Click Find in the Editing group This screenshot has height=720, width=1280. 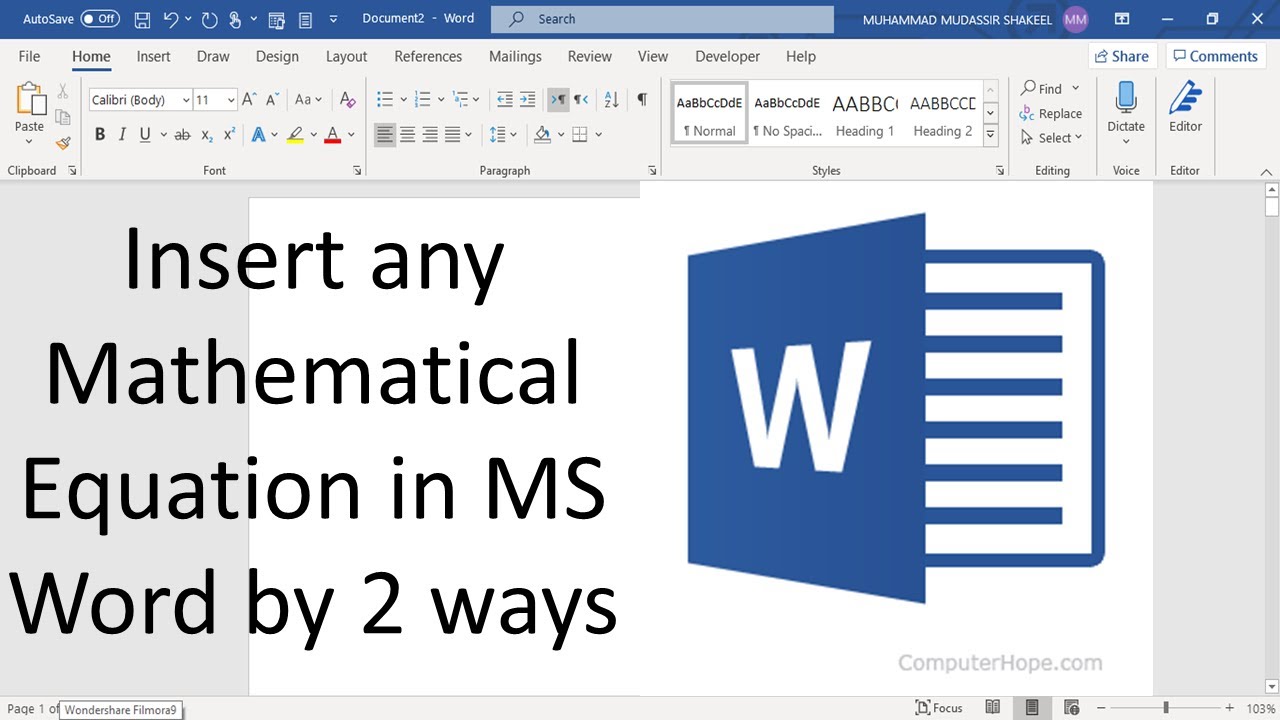click(1041, 88)
